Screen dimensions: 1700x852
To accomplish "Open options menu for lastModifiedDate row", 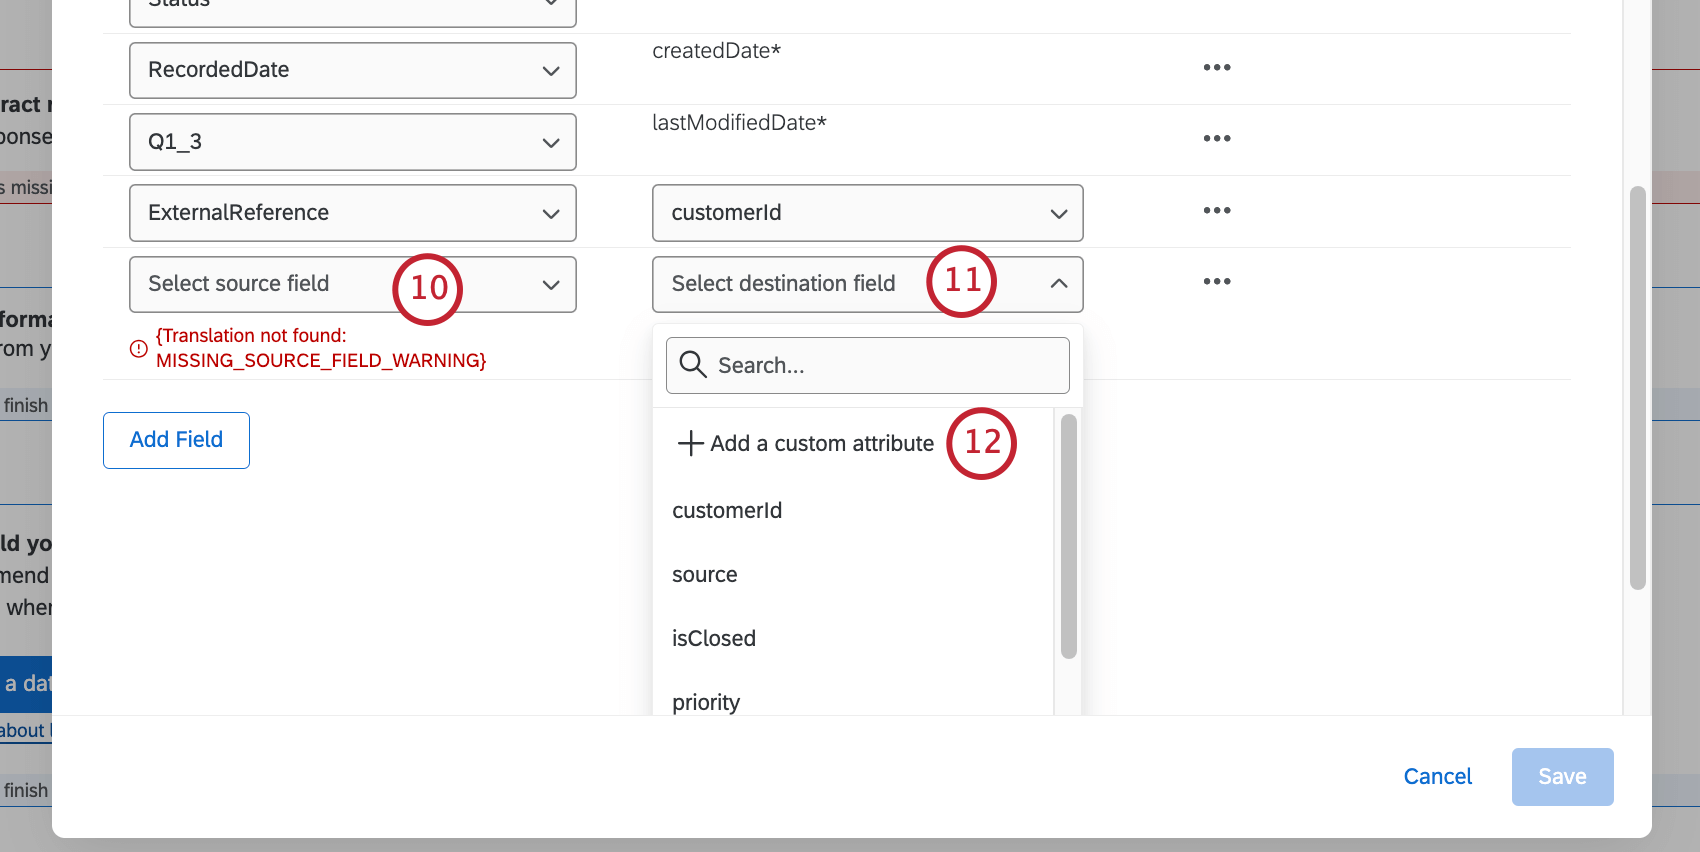I will coord(1216,139).
